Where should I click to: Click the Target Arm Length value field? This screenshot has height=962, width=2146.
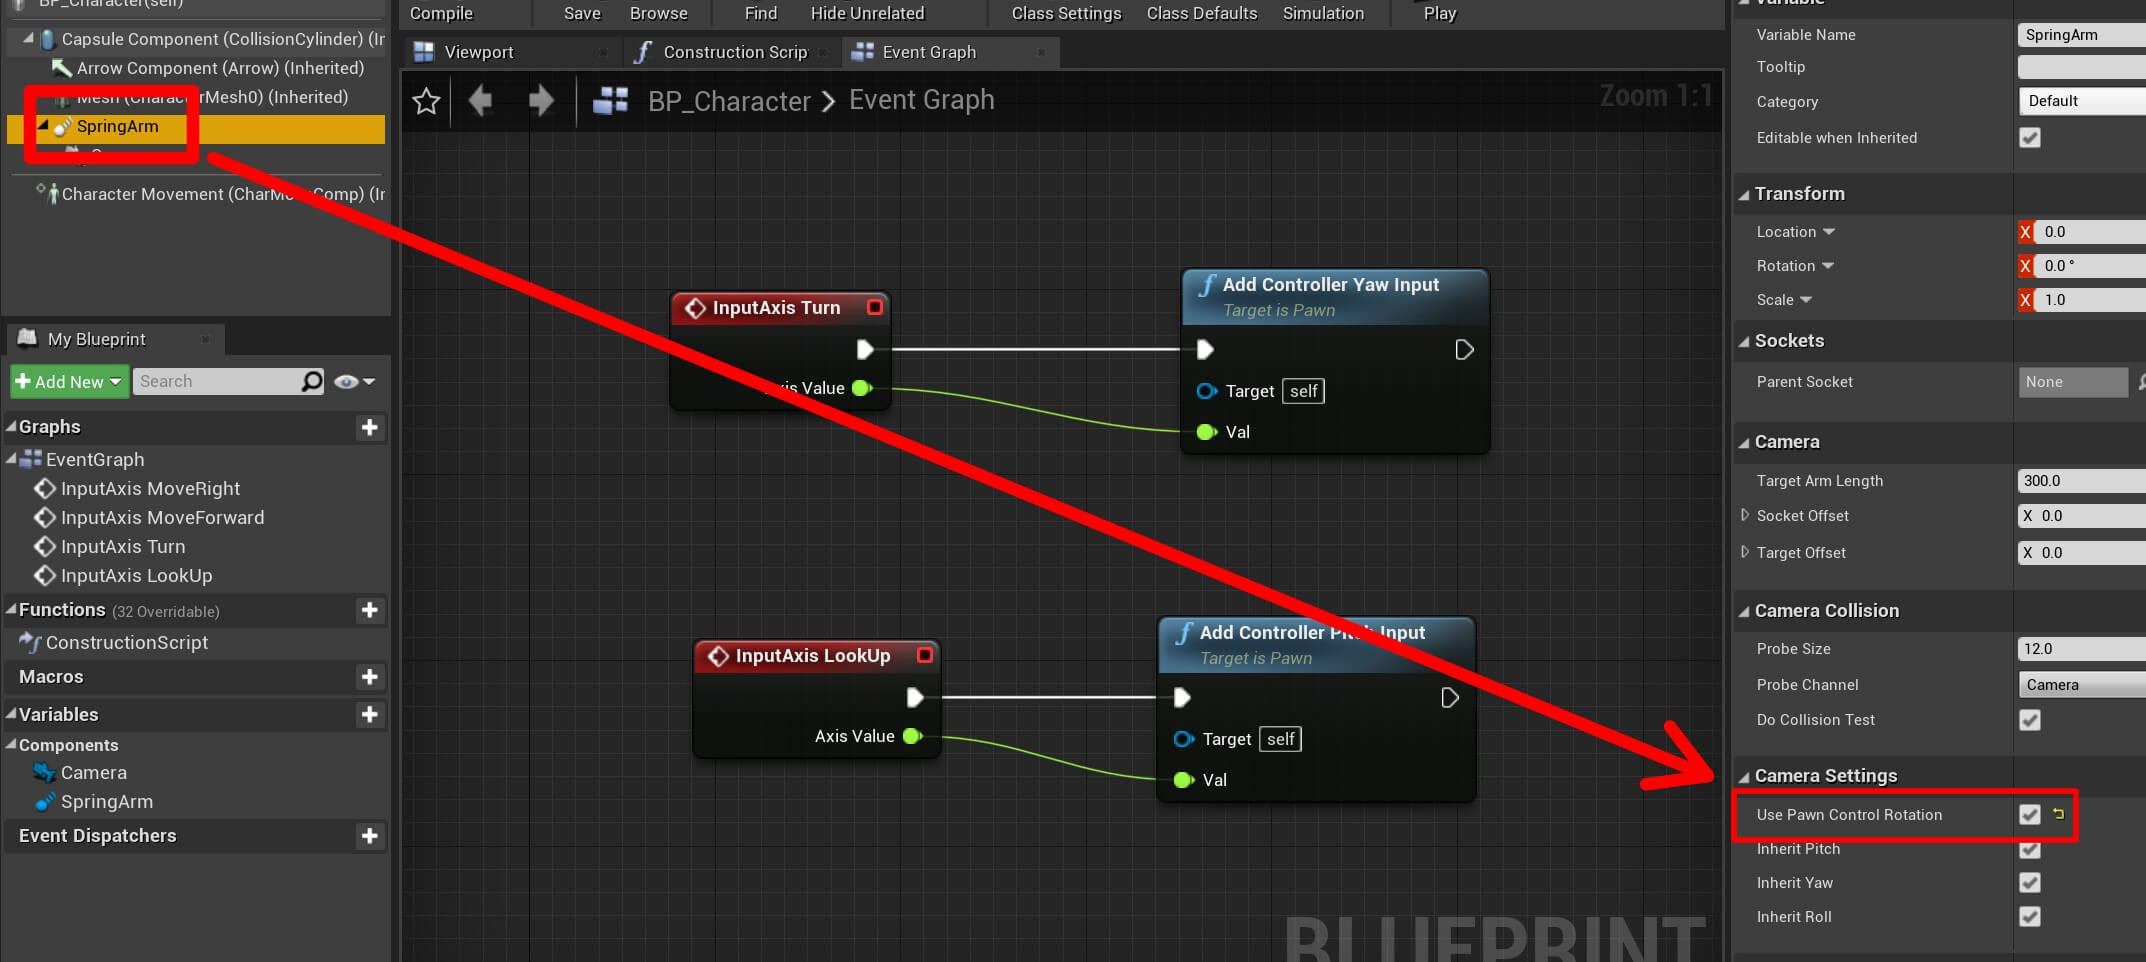(2081, 481)
